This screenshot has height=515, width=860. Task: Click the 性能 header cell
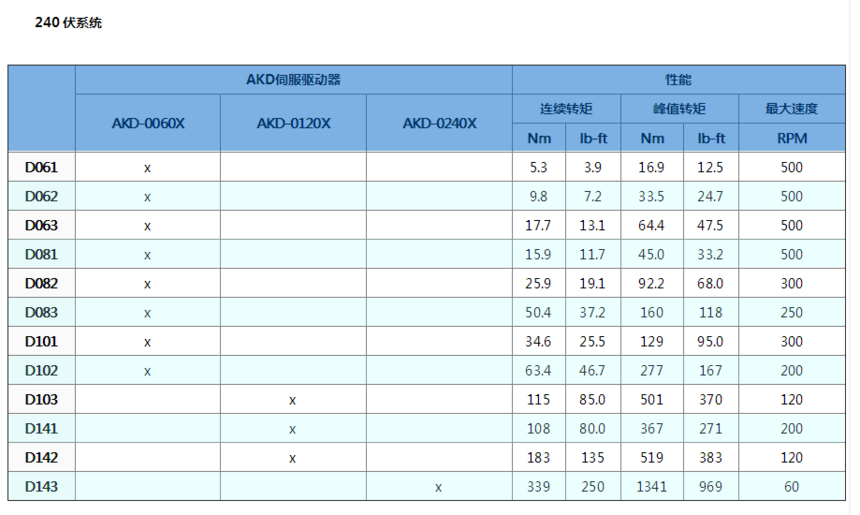click(678, 80)
